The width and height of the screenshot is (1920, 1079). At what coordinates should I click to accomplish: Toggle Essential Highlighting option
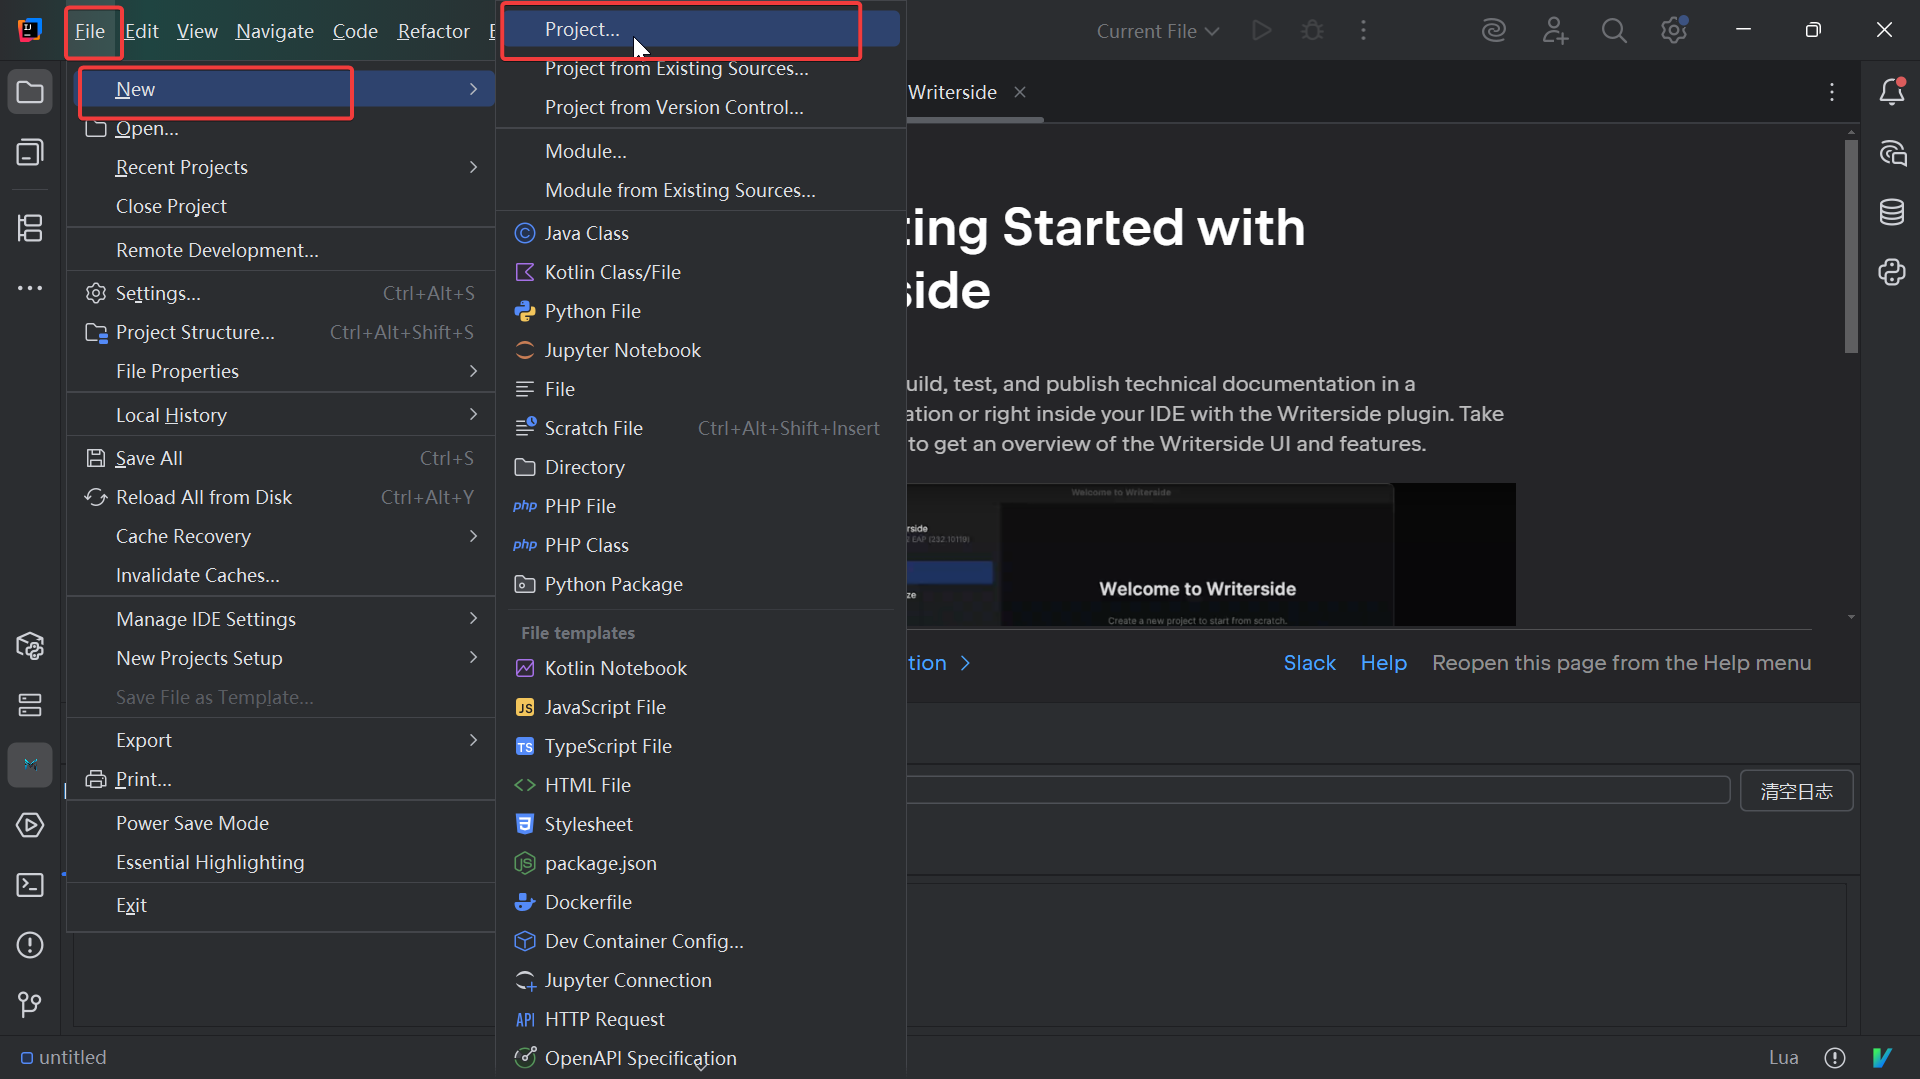tap(210, 862)
